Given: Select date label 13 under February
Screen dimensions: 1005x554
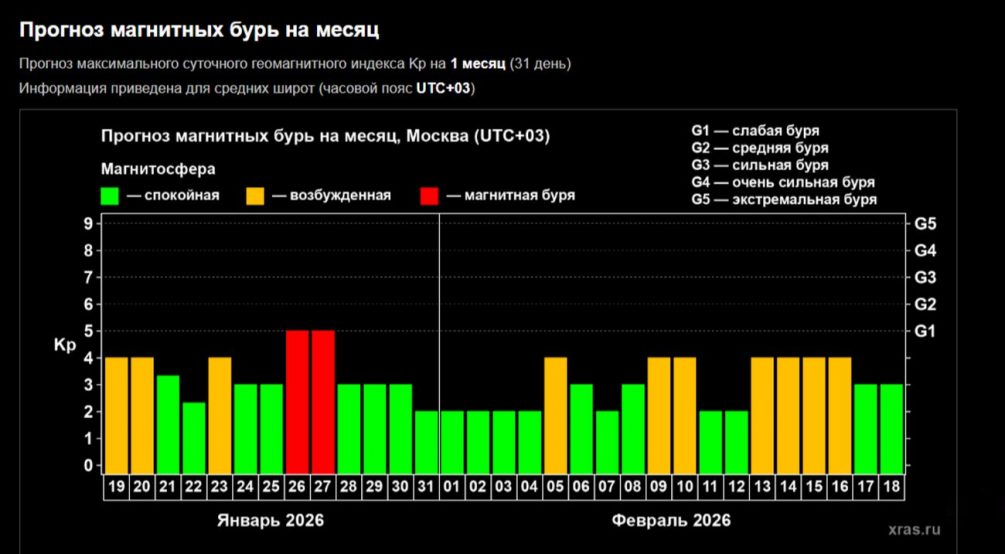Looking at the screenshot, I should (763, 486).
